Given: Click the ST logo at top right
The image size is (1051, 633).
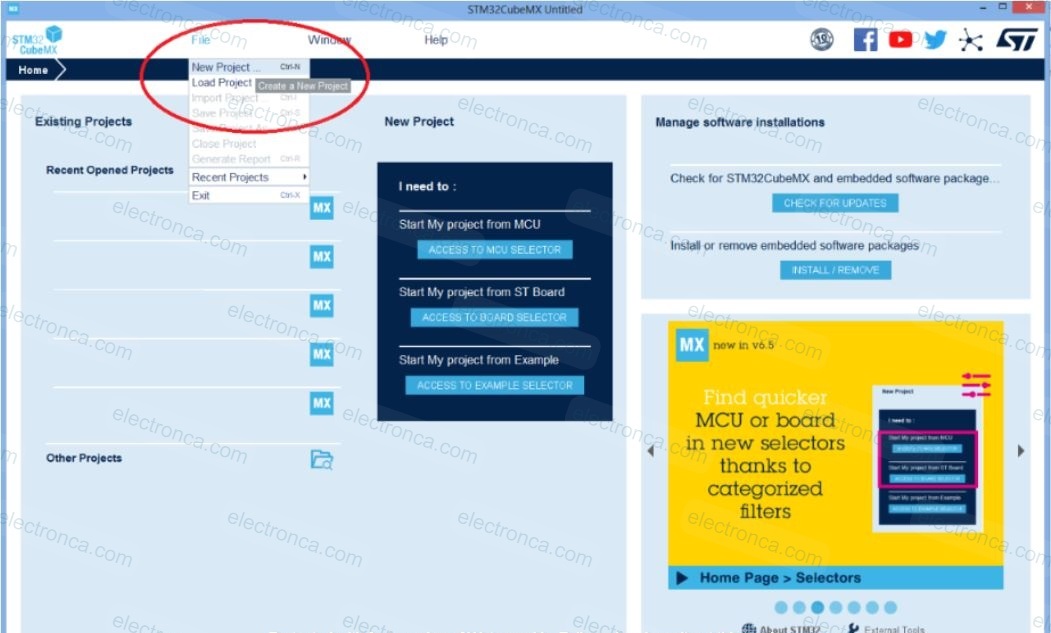Looking at the screenshot, I should click(x=1017, y=40).
